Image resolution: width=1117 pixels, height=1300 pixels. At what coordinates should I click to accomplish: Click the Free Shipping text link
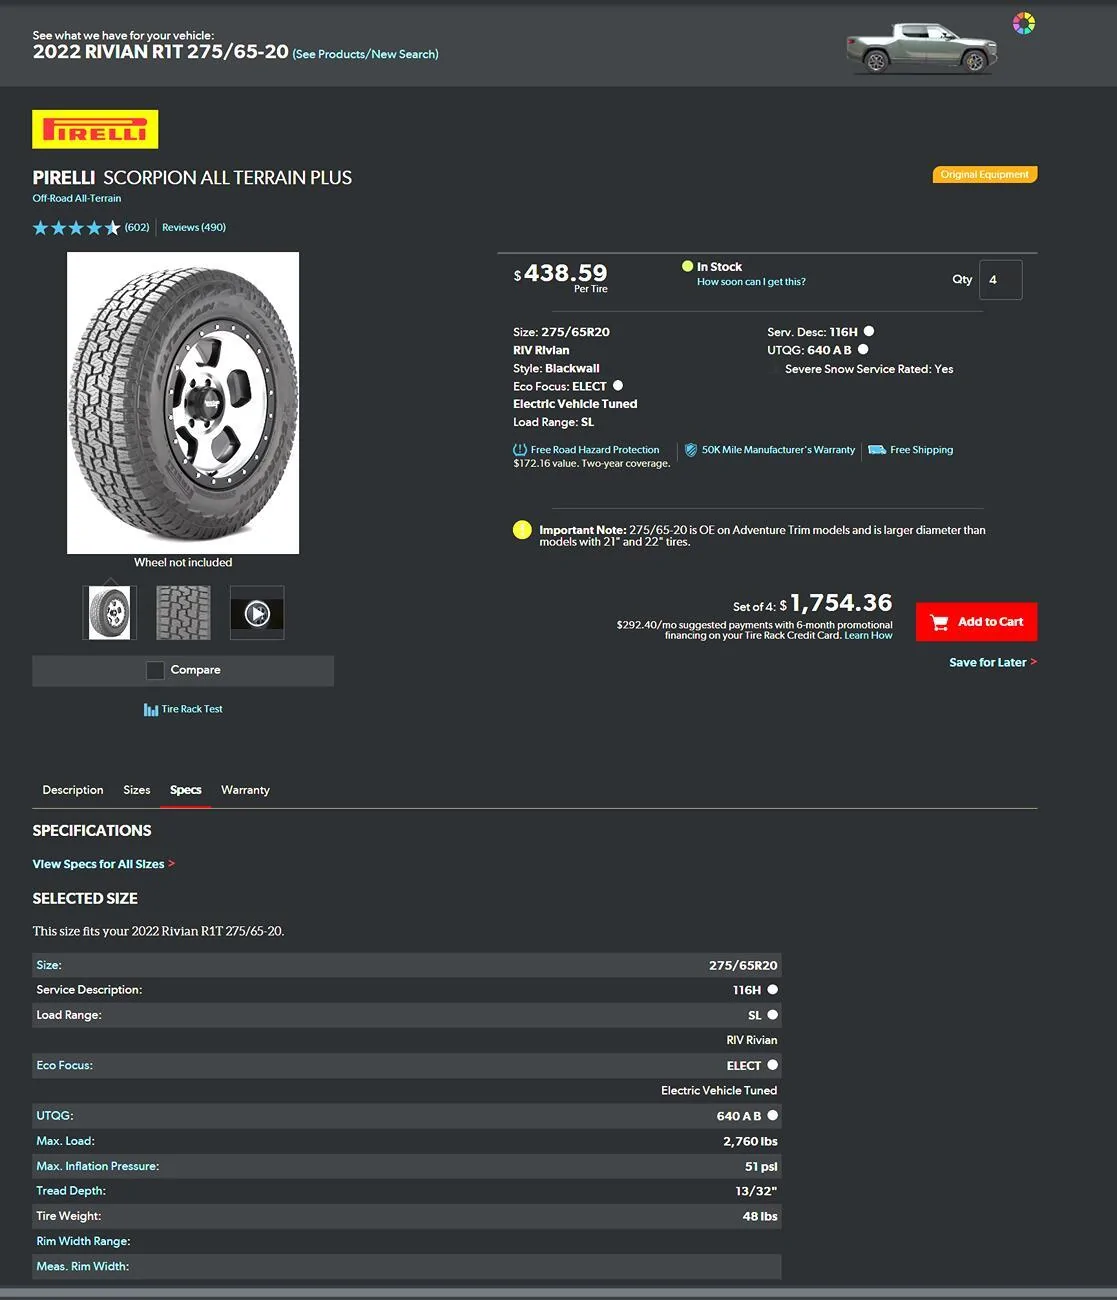pyautogui.click(x=922, y=450)
